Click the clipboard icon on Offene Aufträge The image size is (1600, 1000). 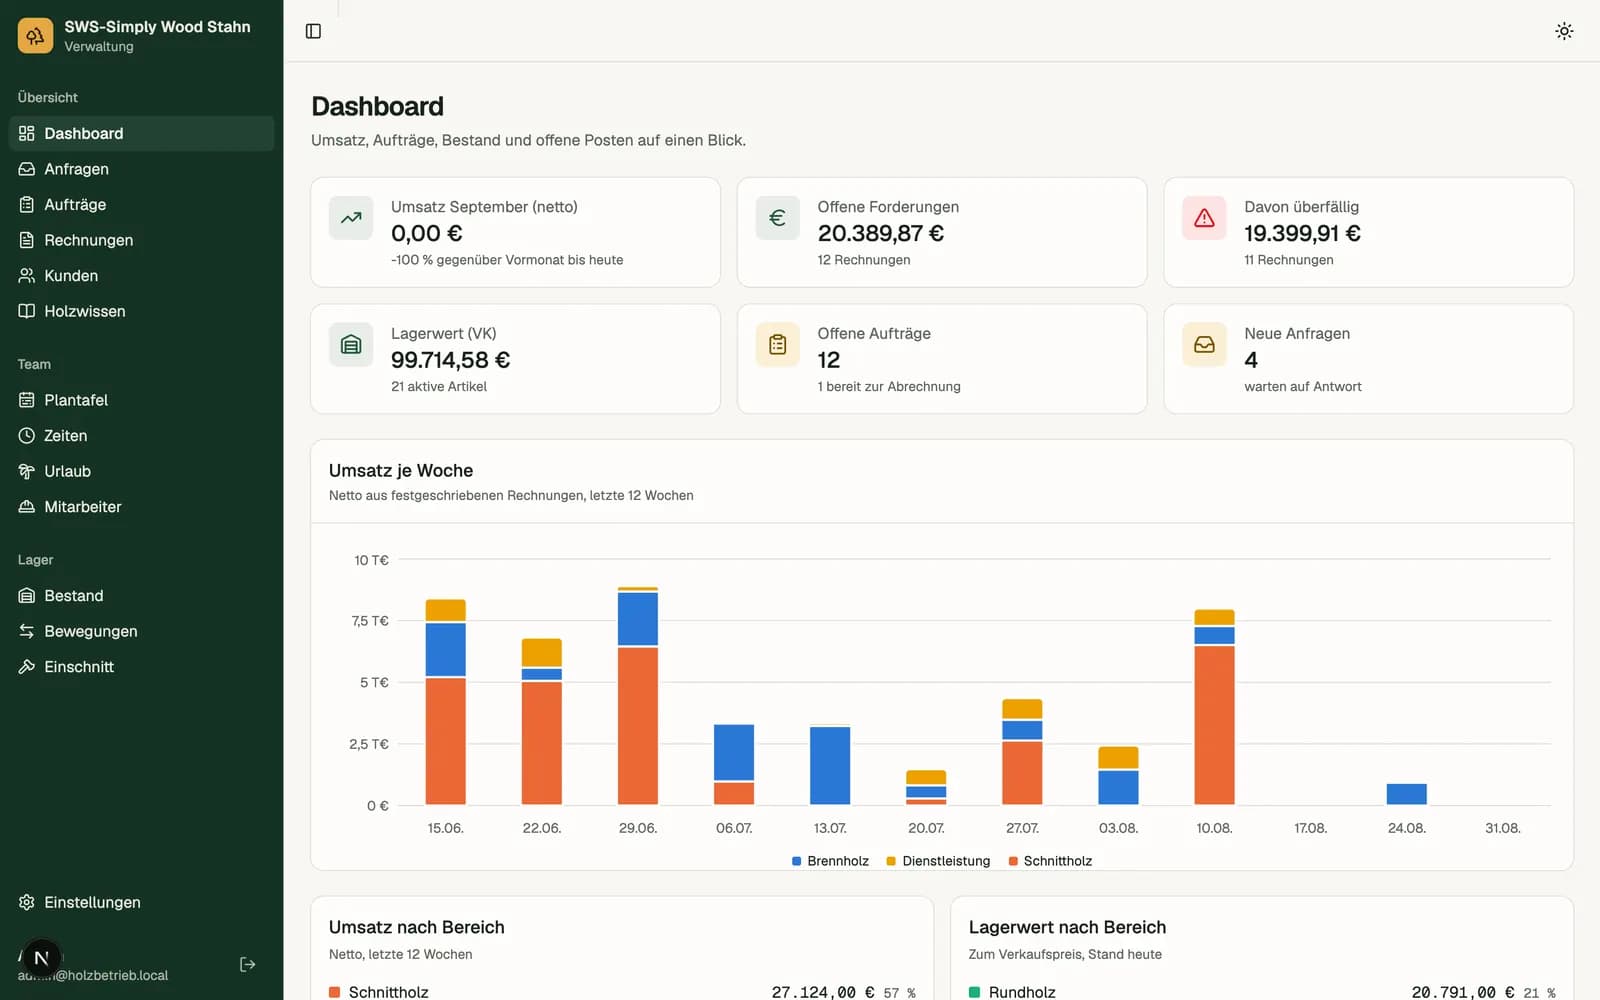(x=777, y=345)
